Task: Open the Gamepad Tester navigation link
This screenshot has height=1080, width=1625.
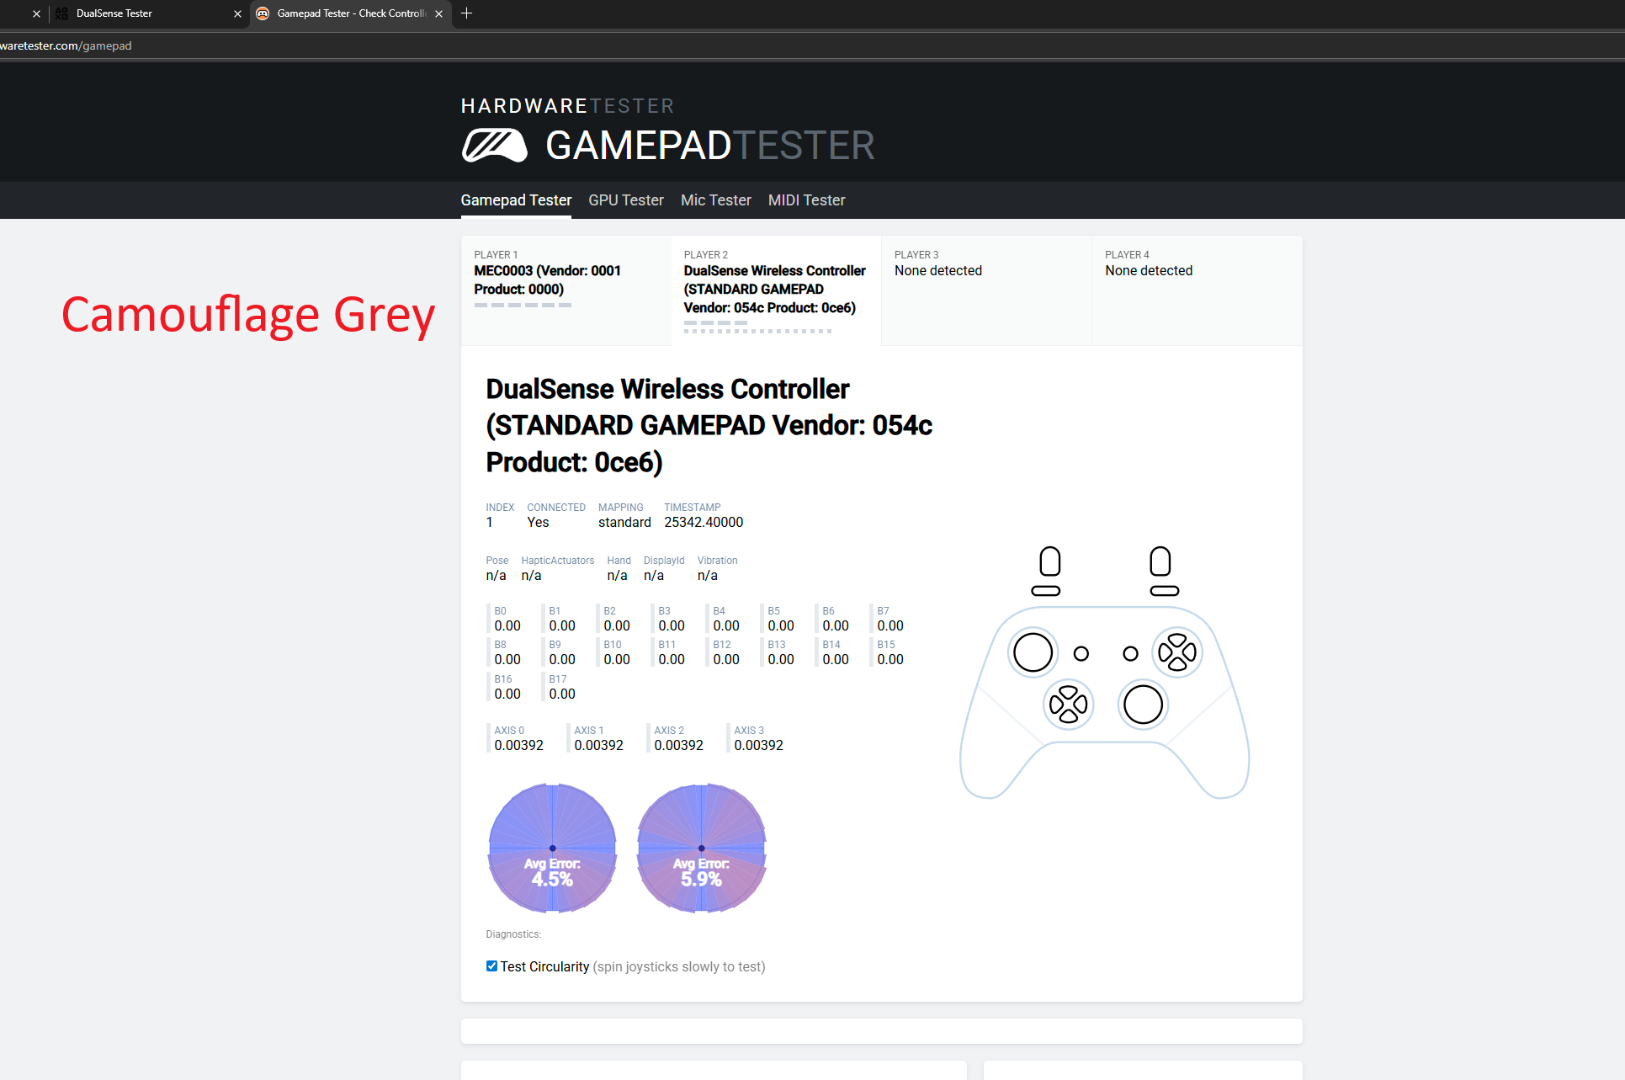Action: pos(516,200)
